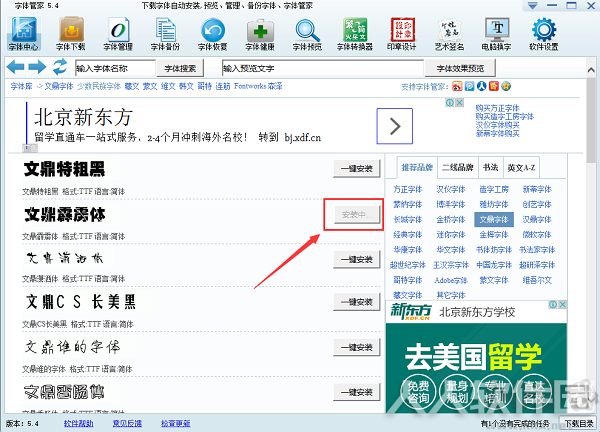Switch to 二线品牌 tab

tap(458, 168)
